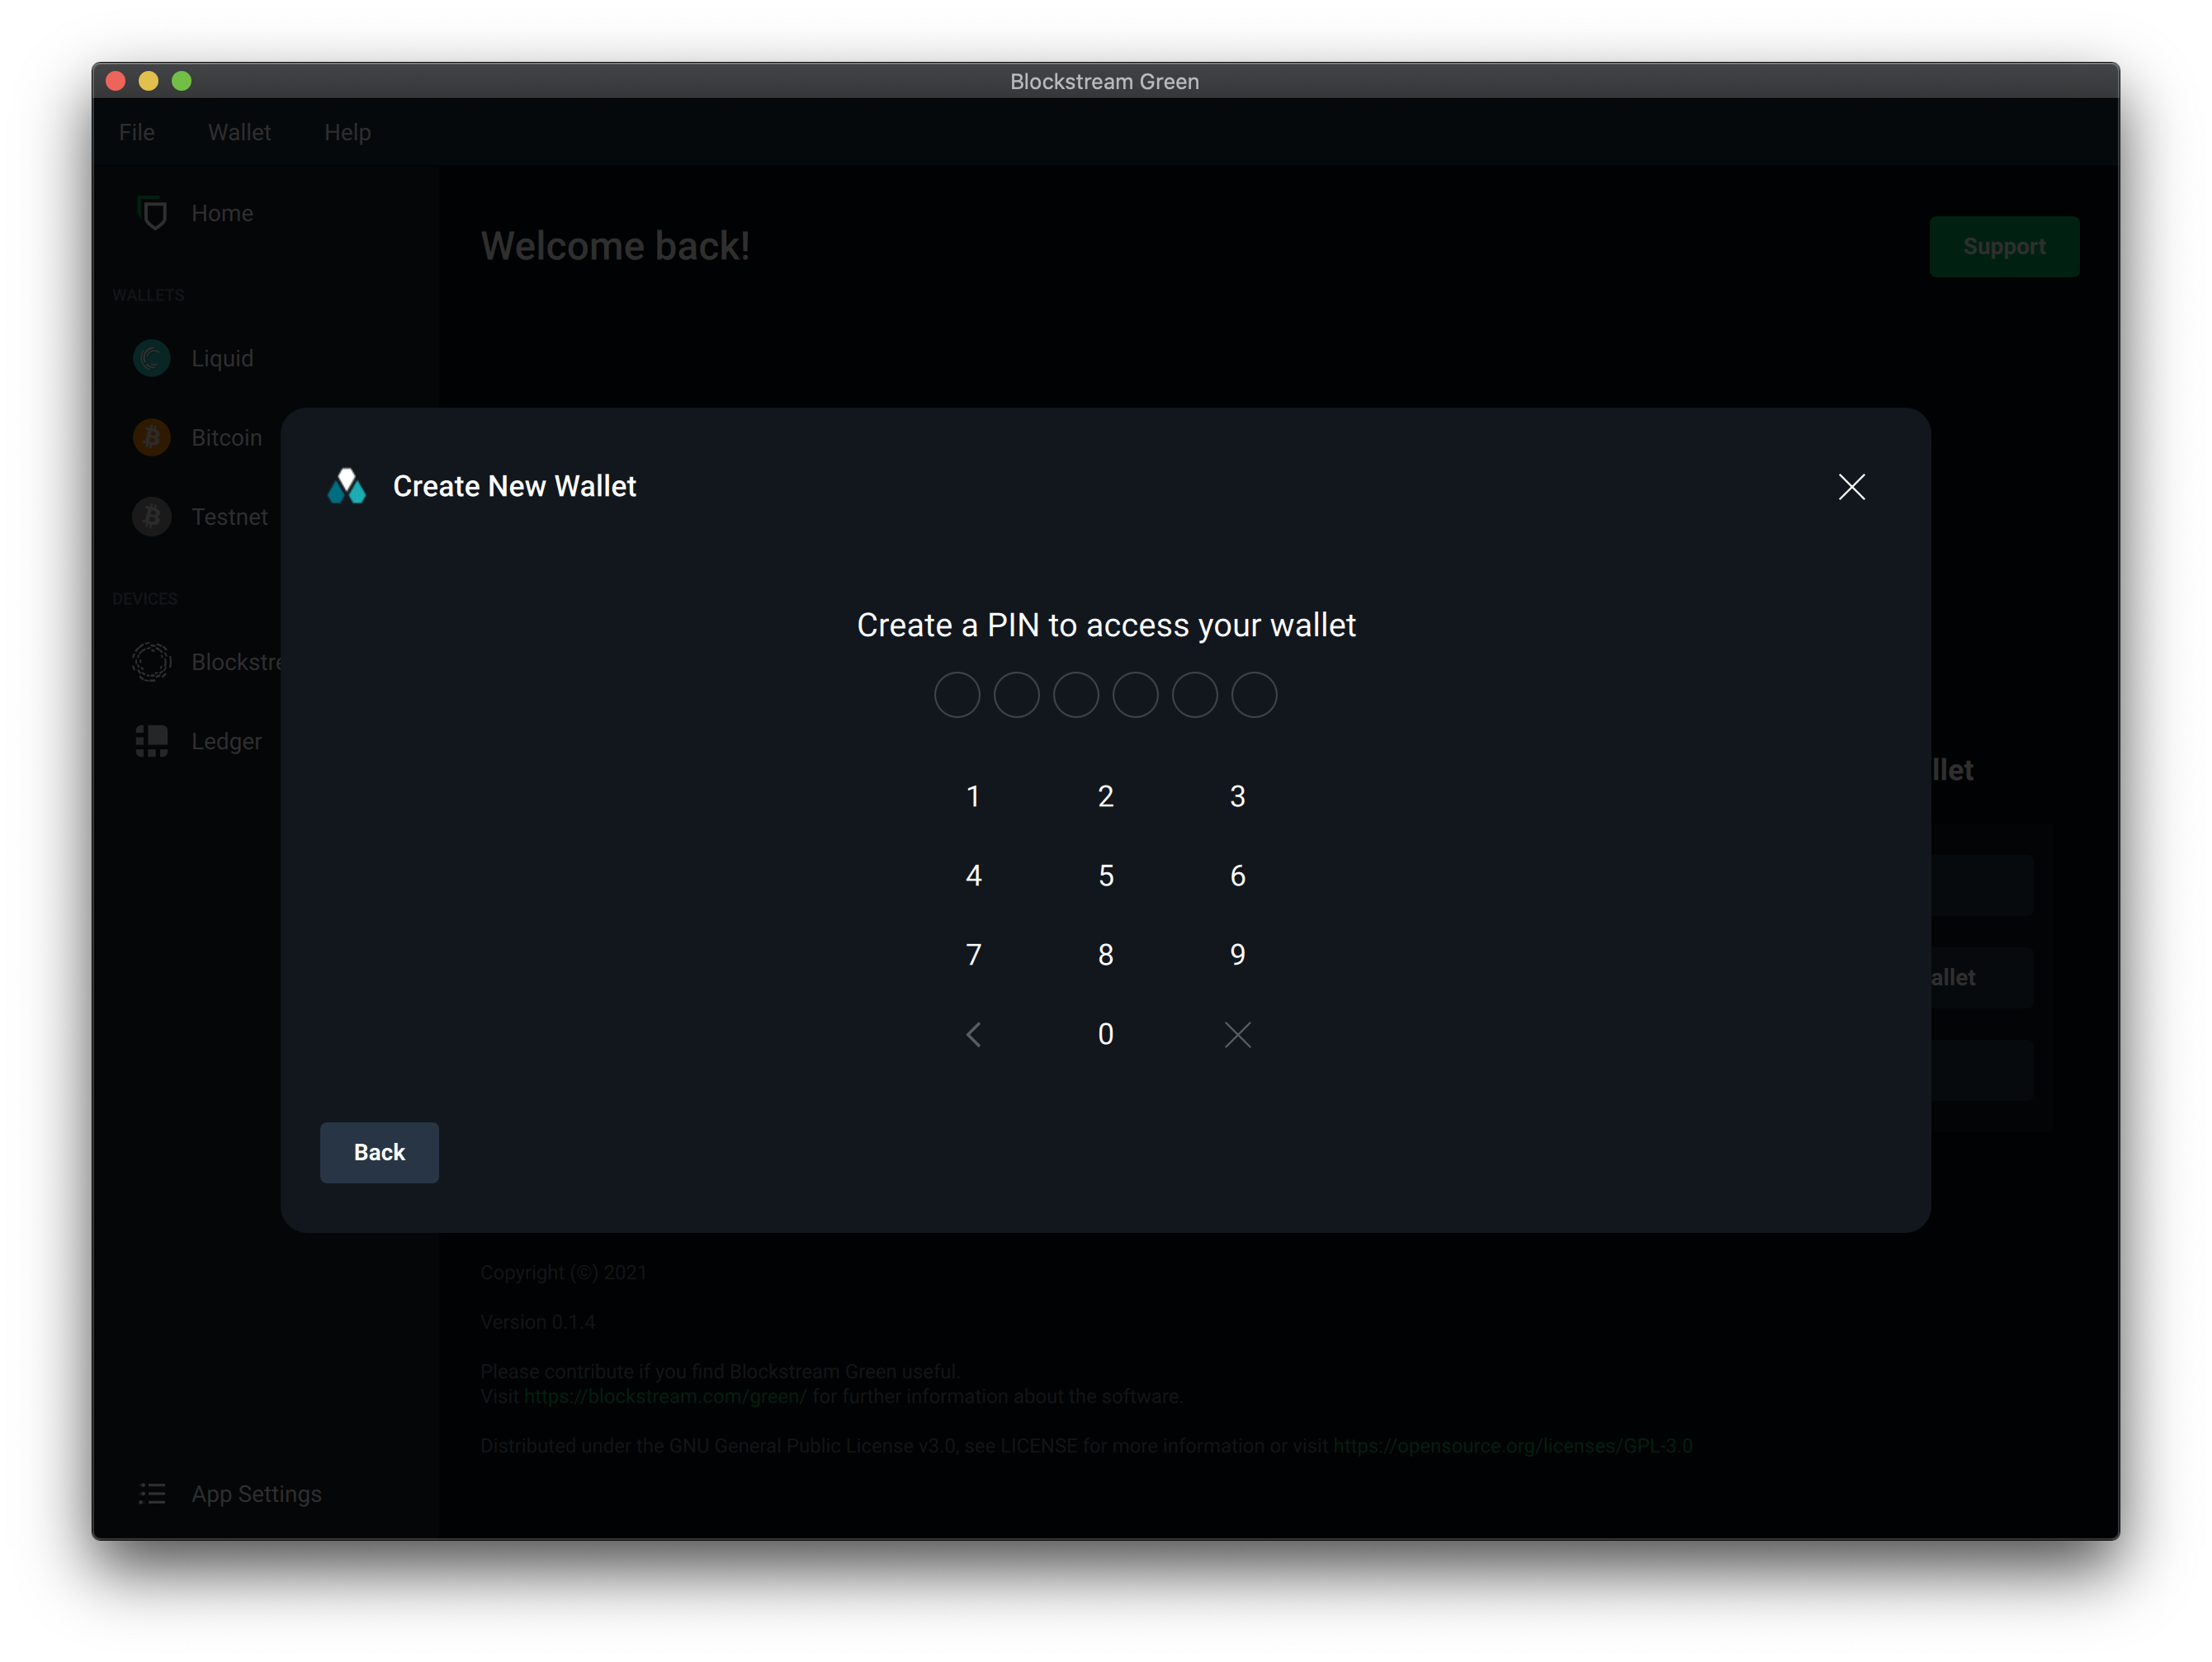
Task: Open the File menu
Action: point(137,132)
